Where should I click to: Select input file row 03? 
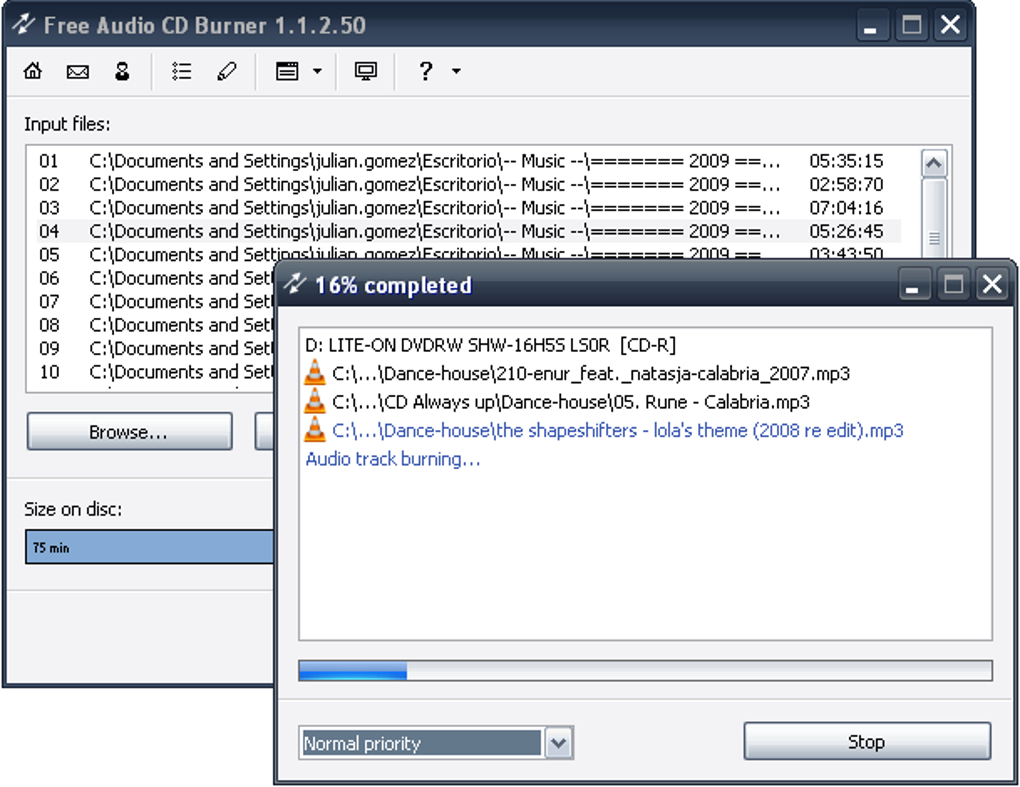click(468, 207)
